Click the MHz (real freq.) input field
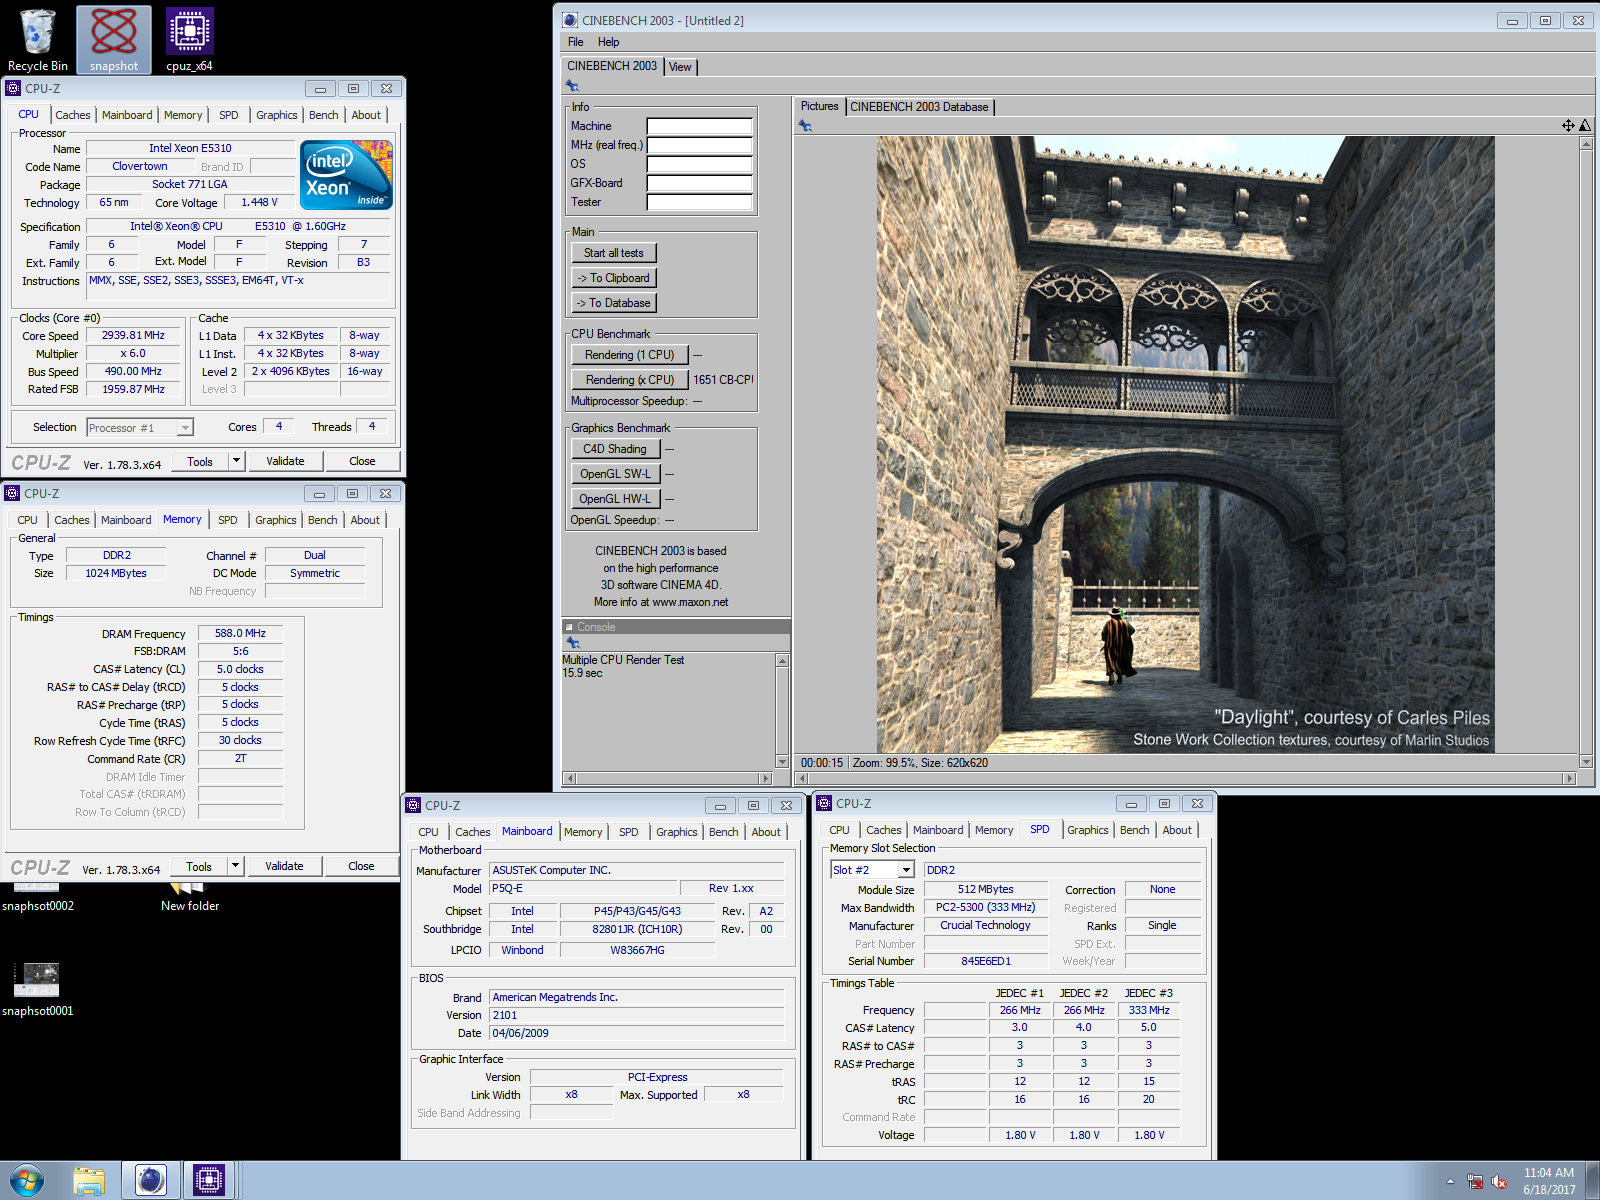 pyautogui.click(x=699, y=145)
